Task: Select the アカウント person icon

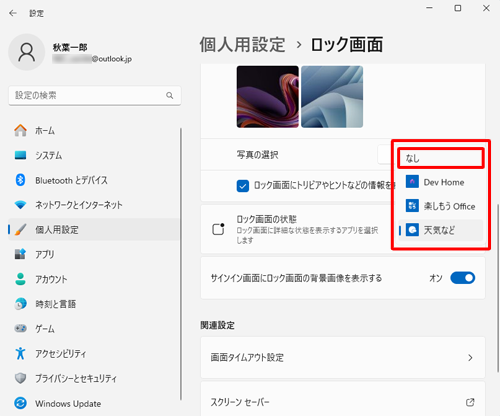Action: [20, 279]
